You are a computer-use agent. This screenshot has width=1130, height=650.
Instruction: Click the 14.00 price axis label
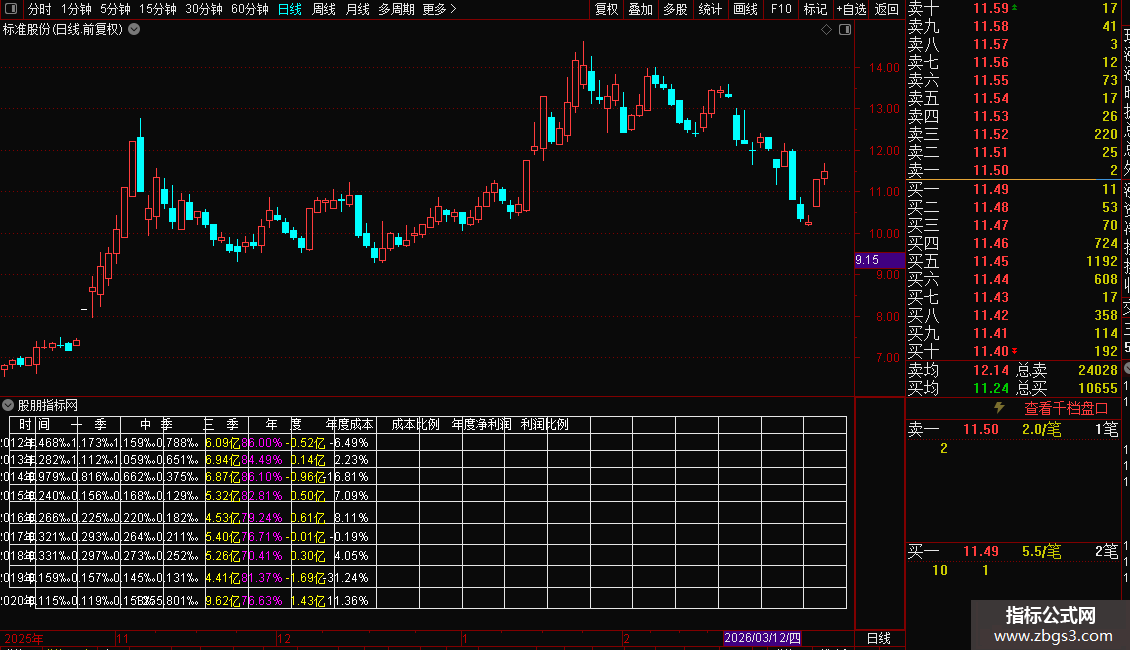coord(884,68)
